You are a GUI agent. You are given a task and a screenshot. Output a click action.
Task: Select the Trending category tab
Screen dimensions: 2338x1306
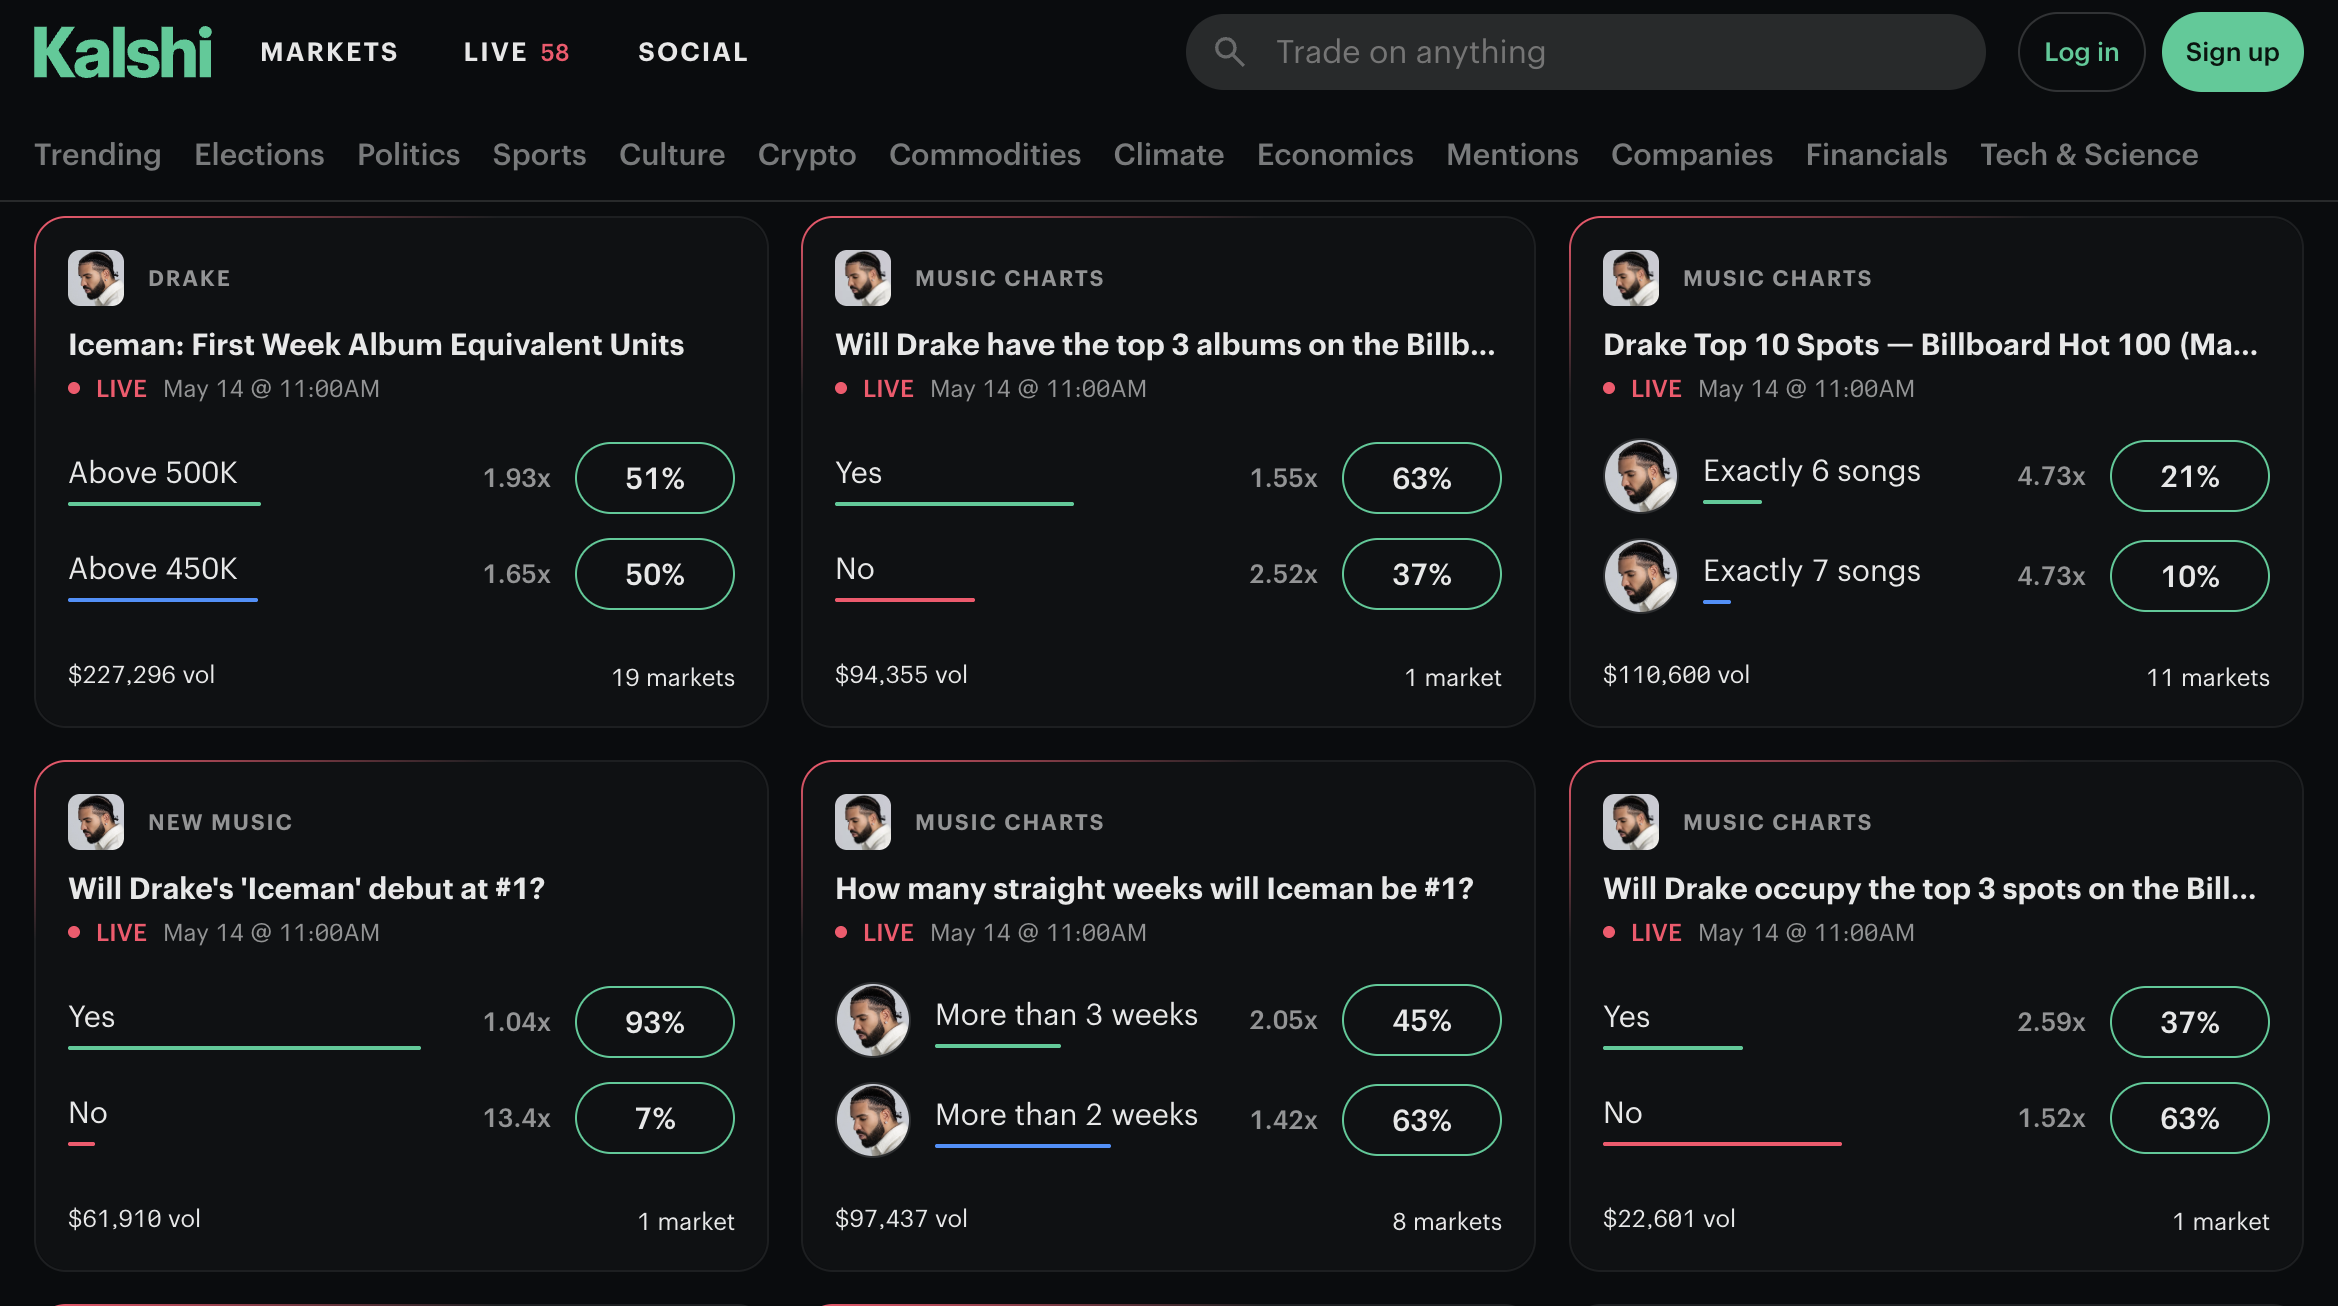click(x=98, y=154)
